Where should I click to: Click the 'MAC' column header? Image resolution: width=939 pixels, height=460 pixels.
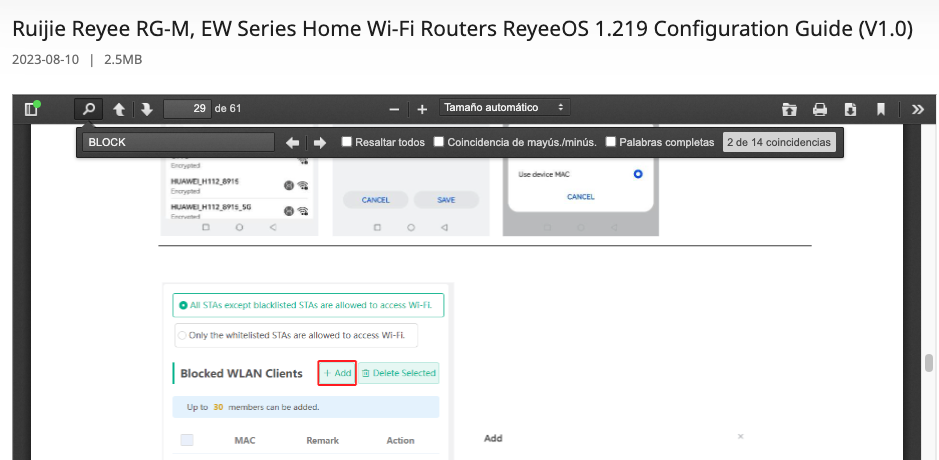(x=245, y=440)
